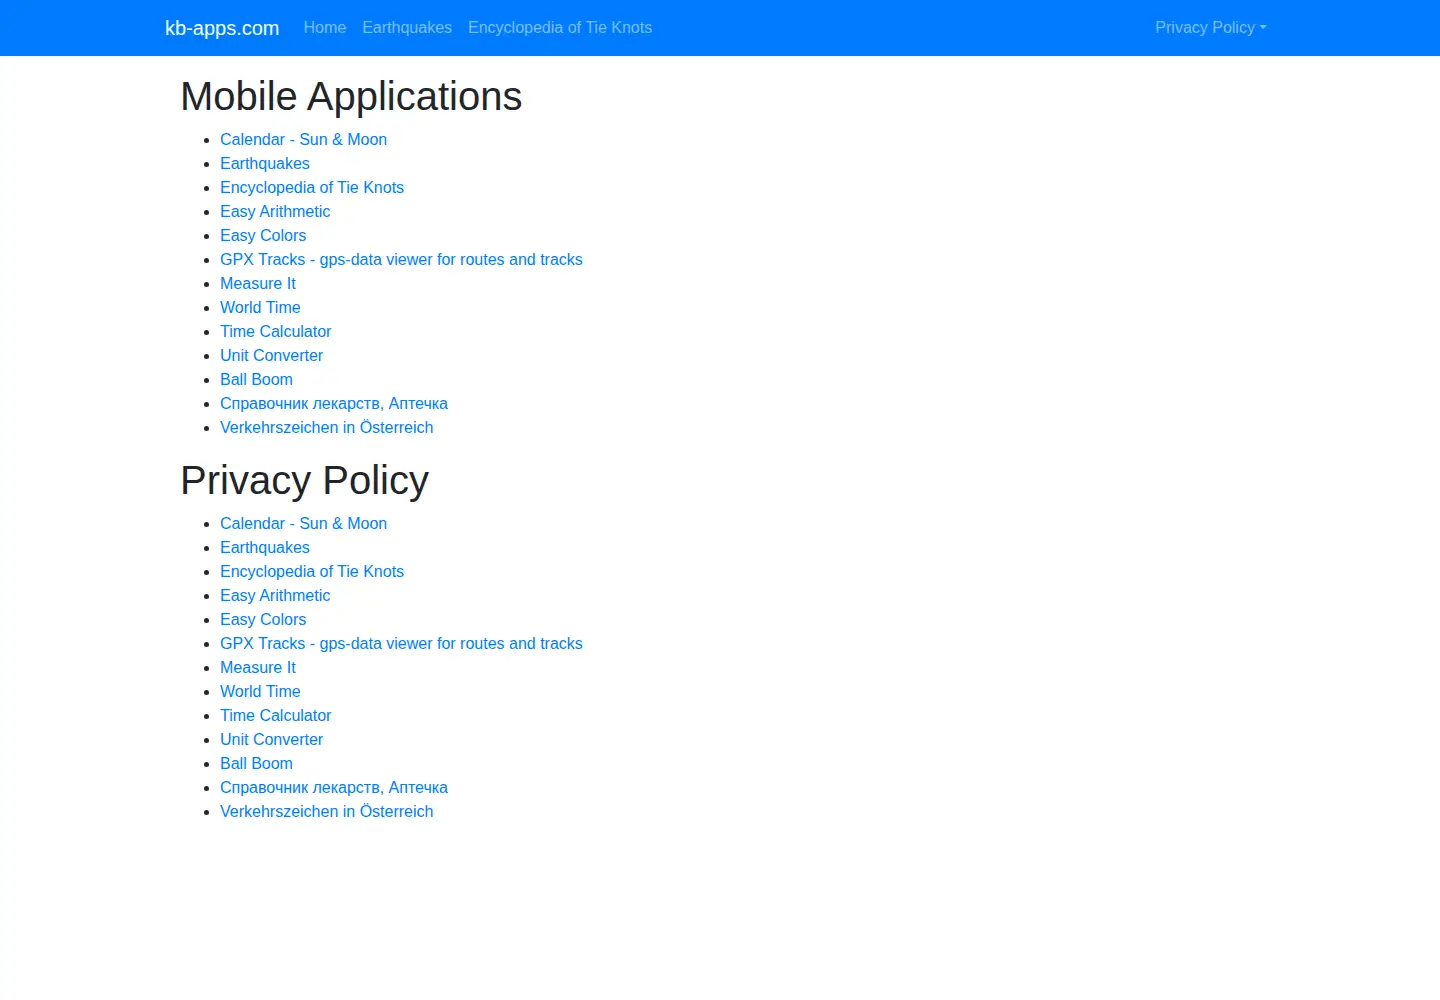View Unit Converter in the Privacy Policy list
This screenshot has width=1440, height=1000.
[x=271, y=740]
